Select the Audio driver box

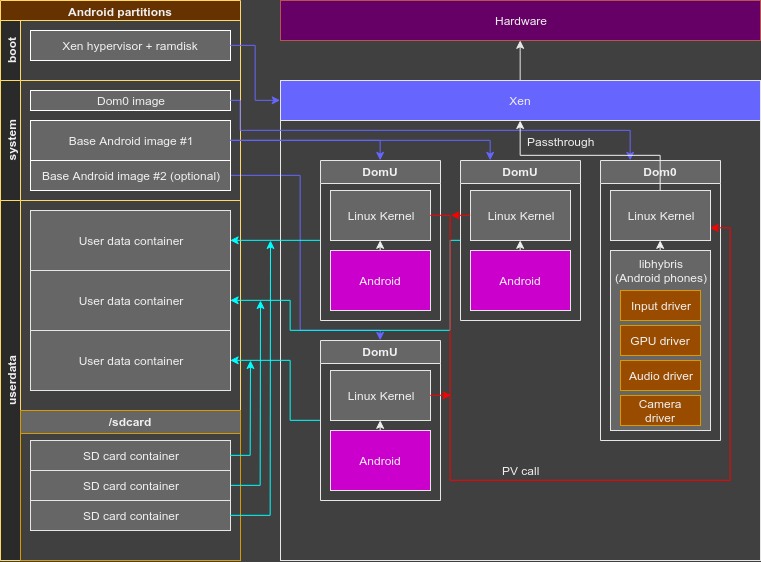tap(660, 376)
